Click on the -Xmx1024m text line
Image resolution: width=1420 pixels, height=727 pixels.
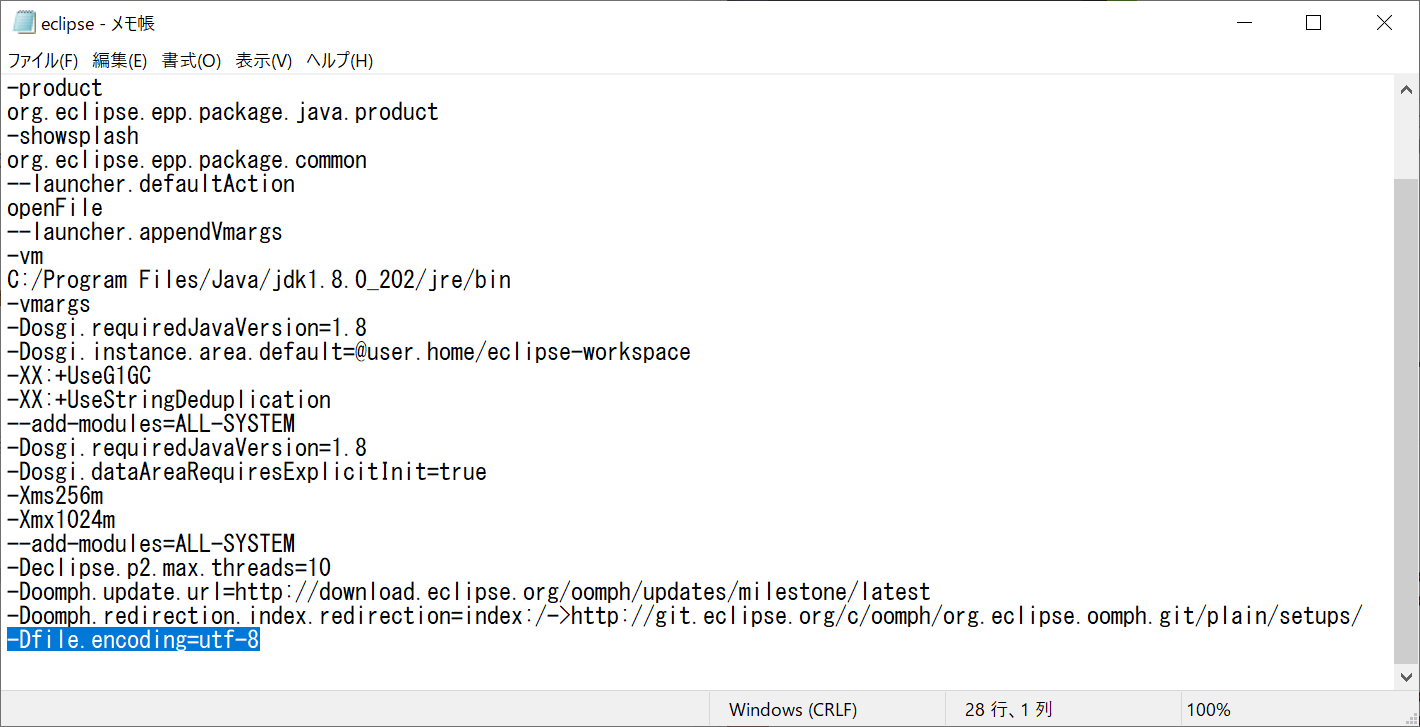(x=60, y=519)
